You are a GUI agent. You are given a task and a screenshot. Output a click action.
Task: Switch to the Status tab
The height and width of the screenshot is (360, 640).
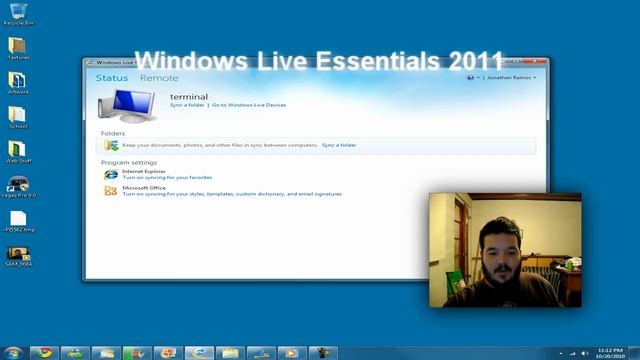click(112, 78)
